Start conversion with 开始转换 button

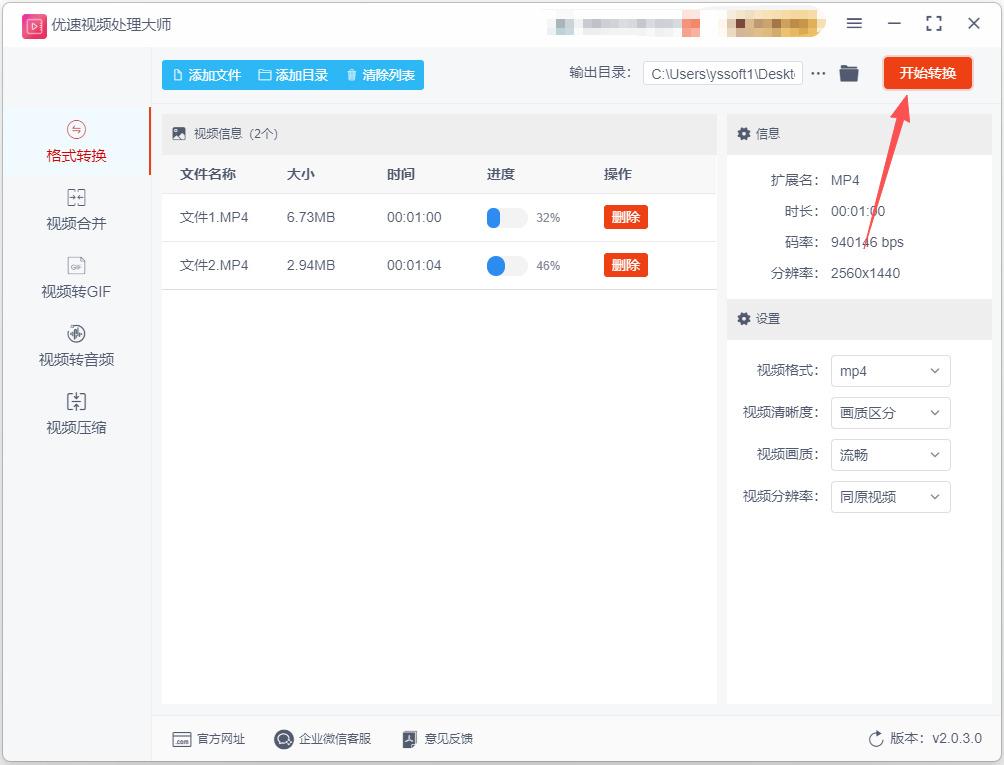click(927, 73)
